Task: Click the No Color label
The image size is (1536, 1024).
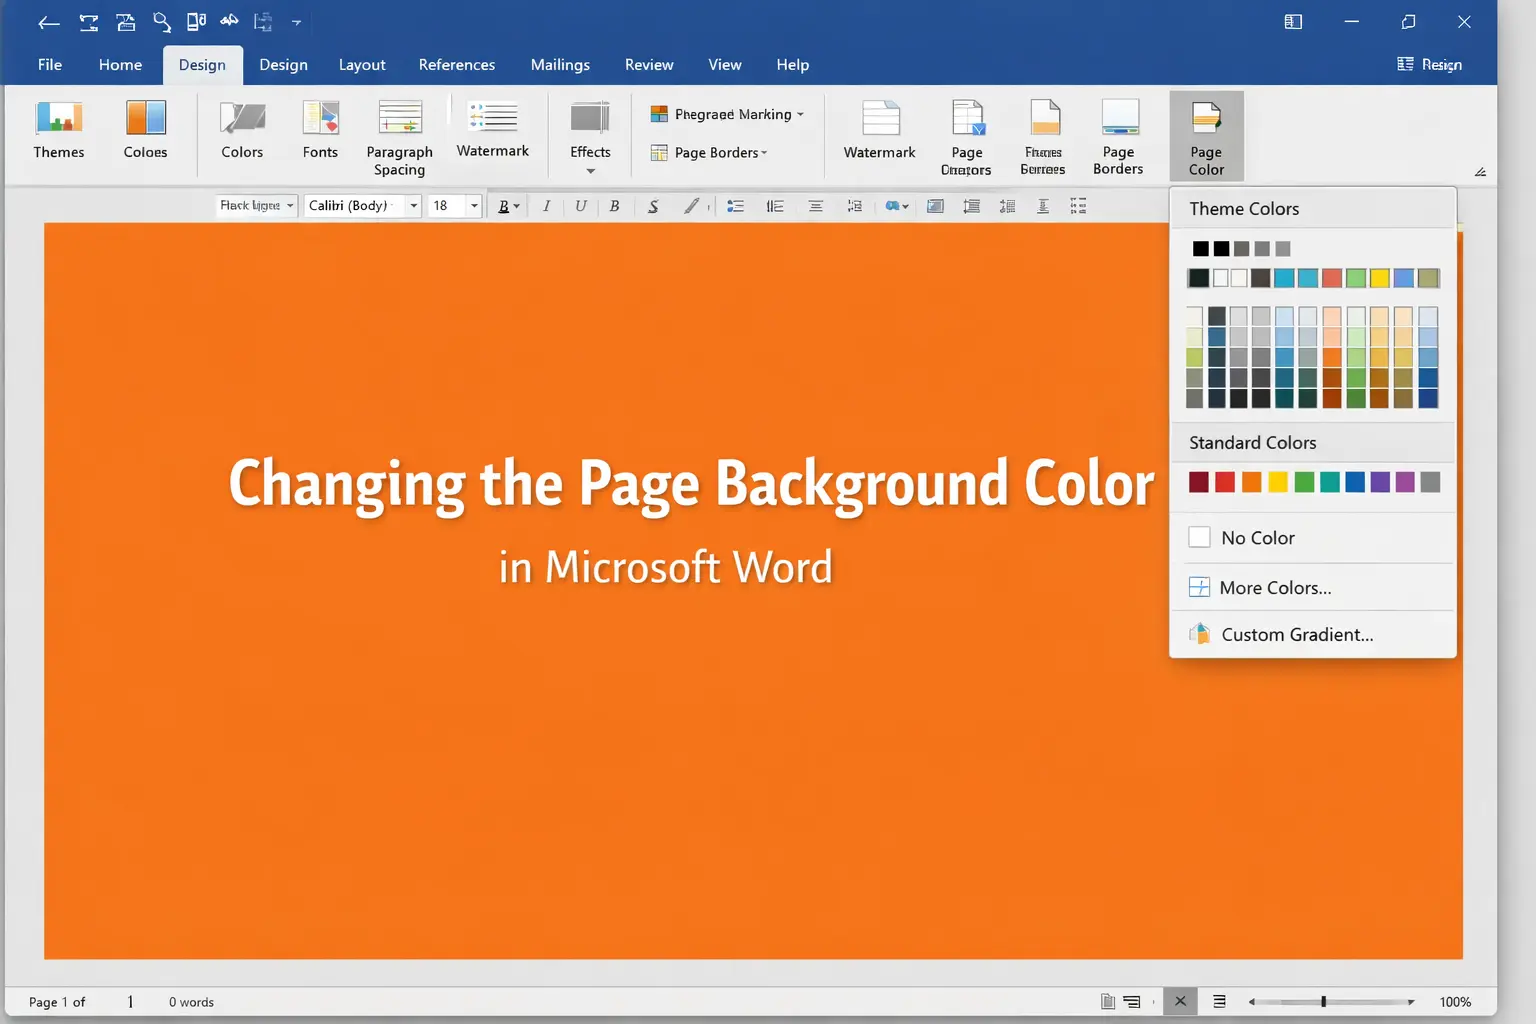Action: point(1258,538)
